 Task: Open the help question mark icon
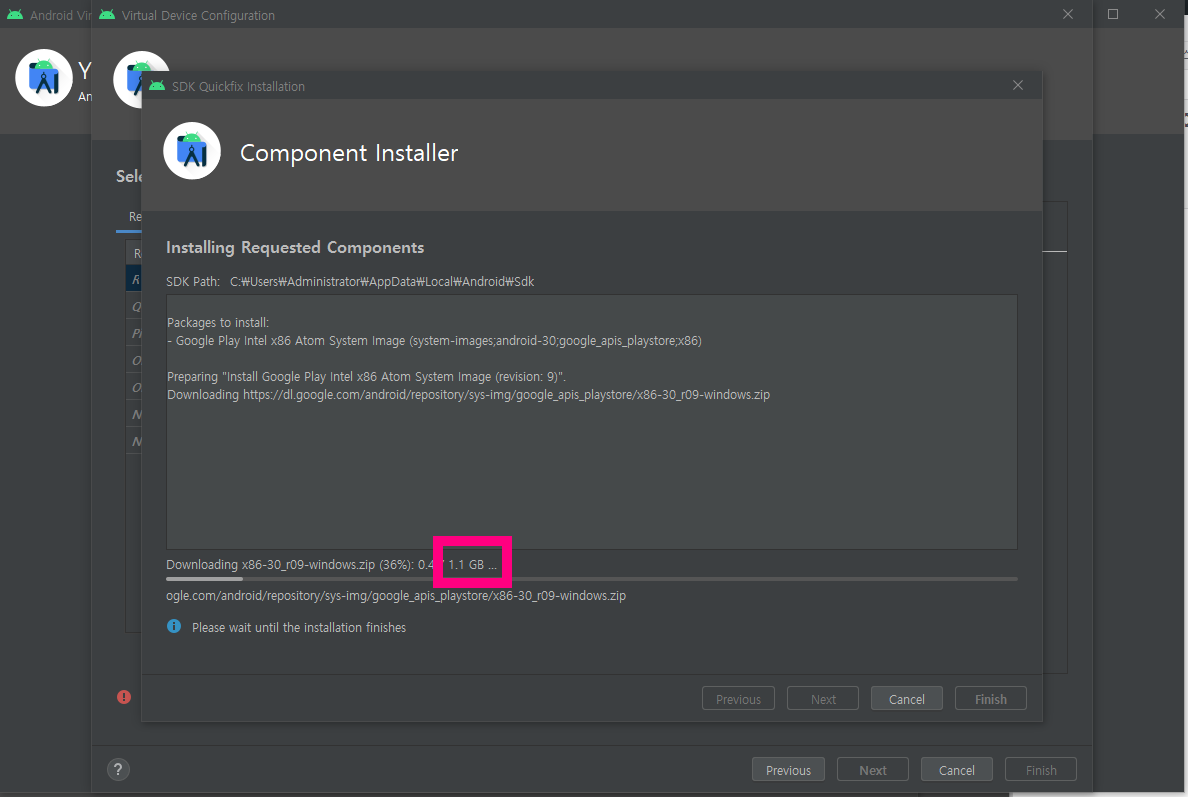[x=118, y=770]
